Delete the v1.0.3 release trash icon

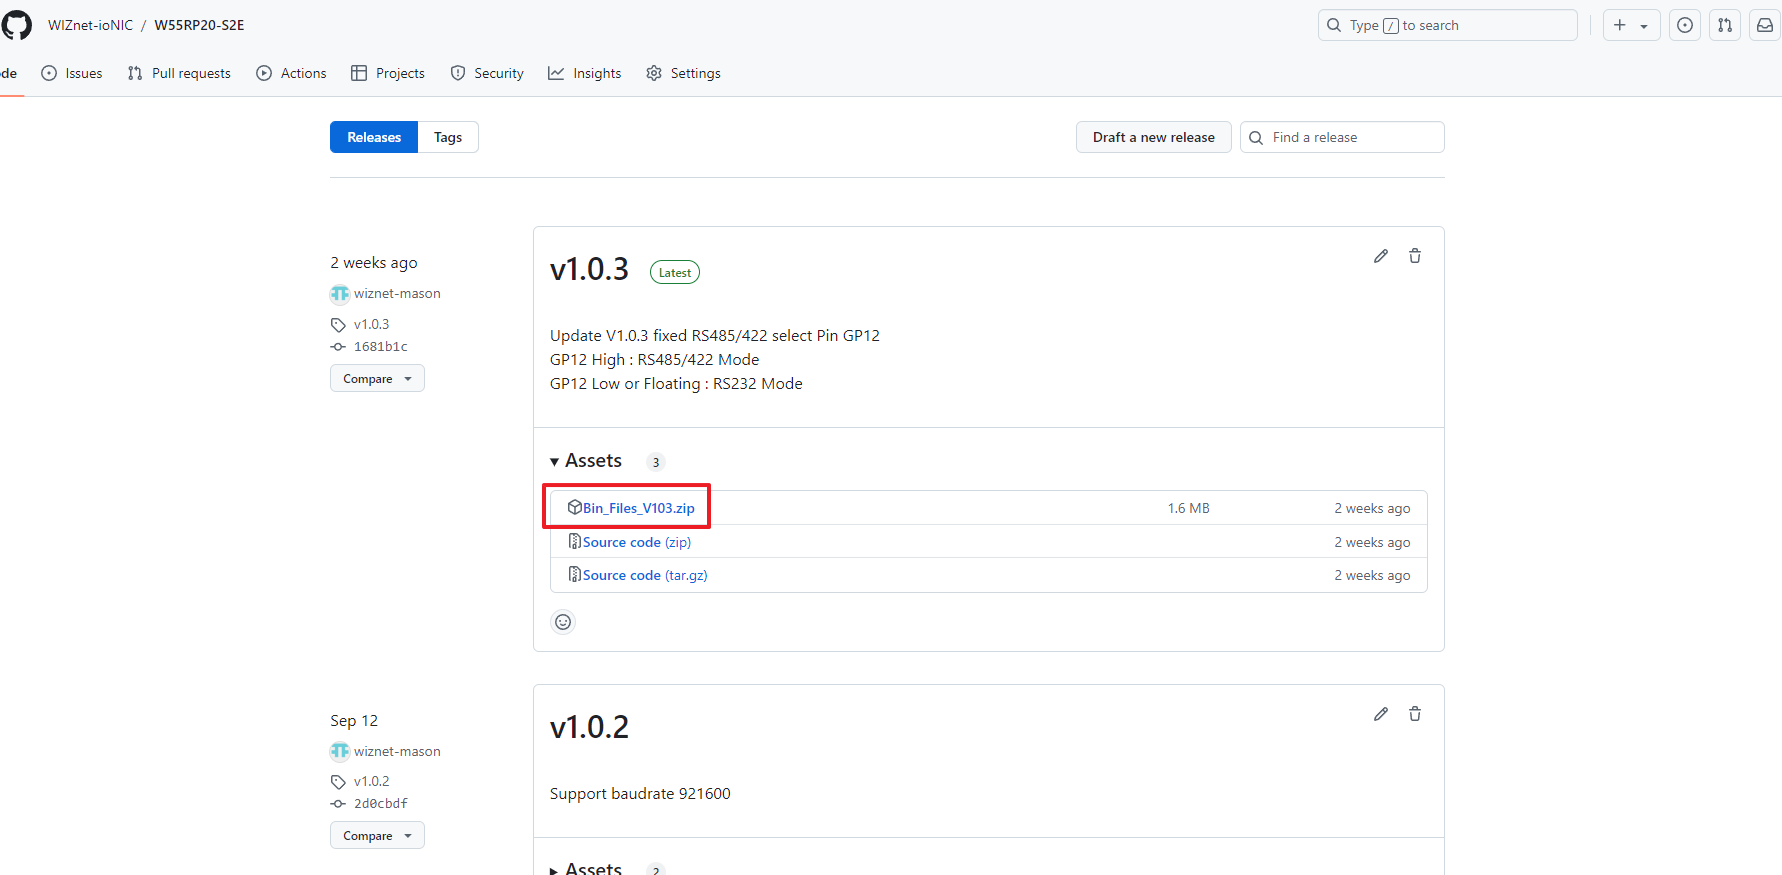[1415, 256]
